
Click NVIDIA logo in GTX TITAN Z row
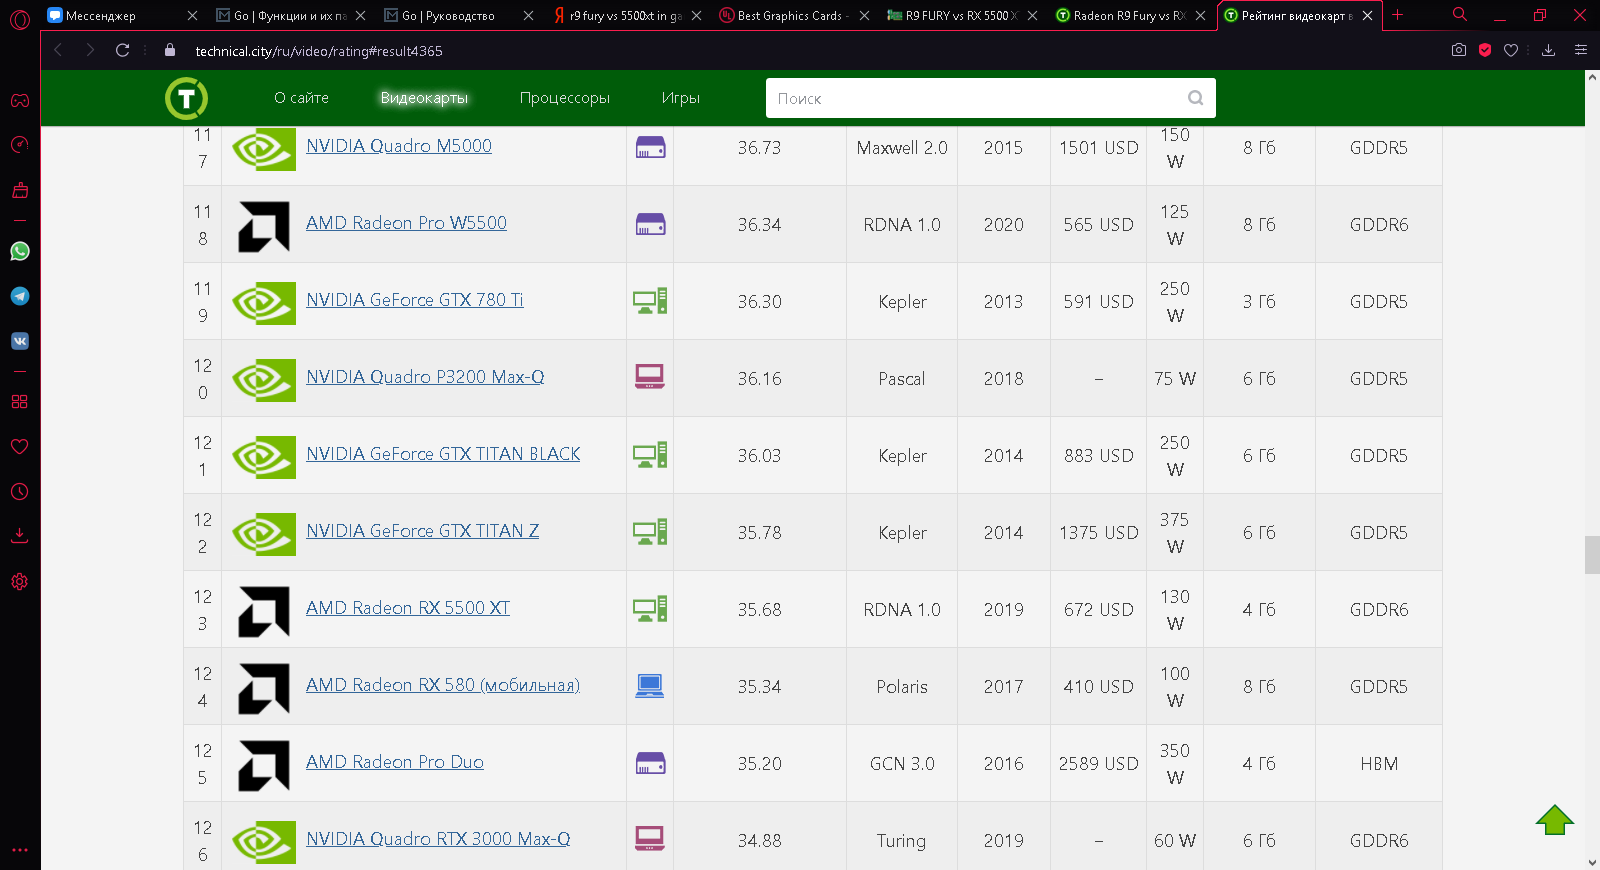(264, 533)
